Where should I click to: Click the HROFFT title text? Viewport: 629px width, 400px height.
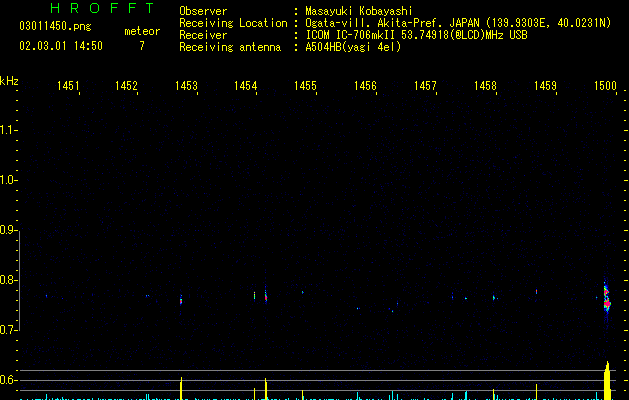(103, 8)
